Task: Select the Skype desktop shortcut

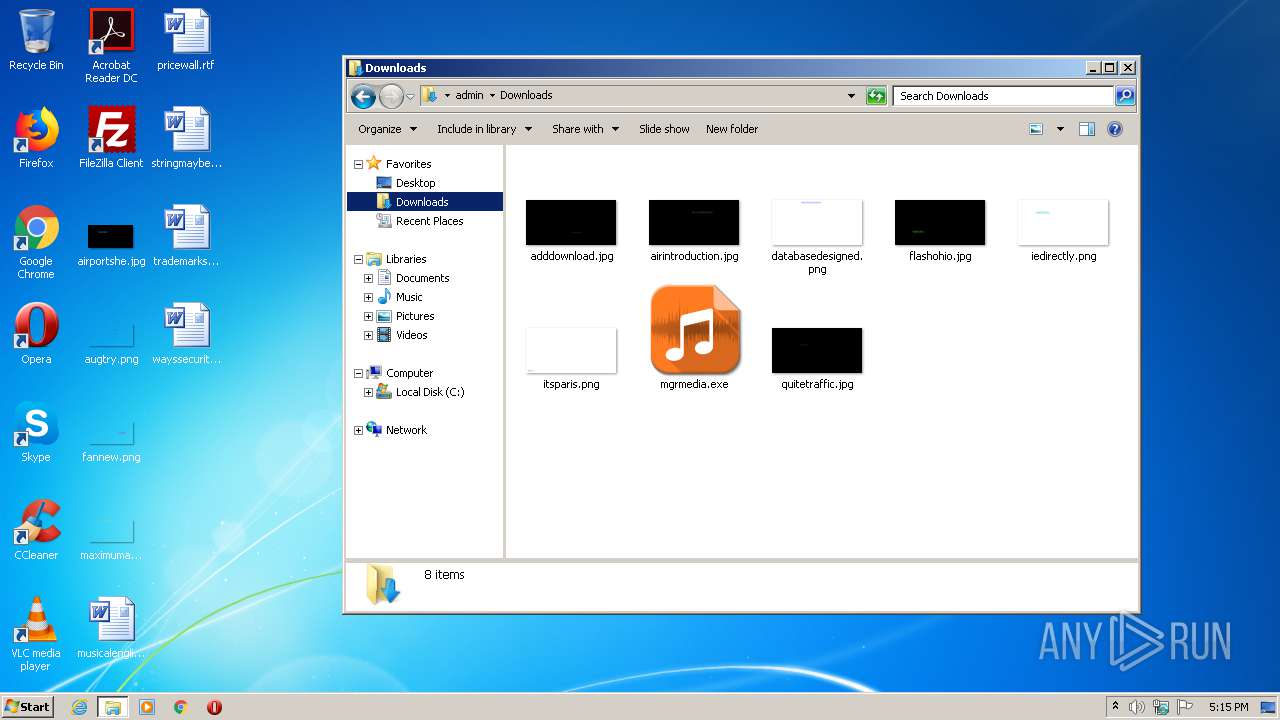Action: point(36,432)
